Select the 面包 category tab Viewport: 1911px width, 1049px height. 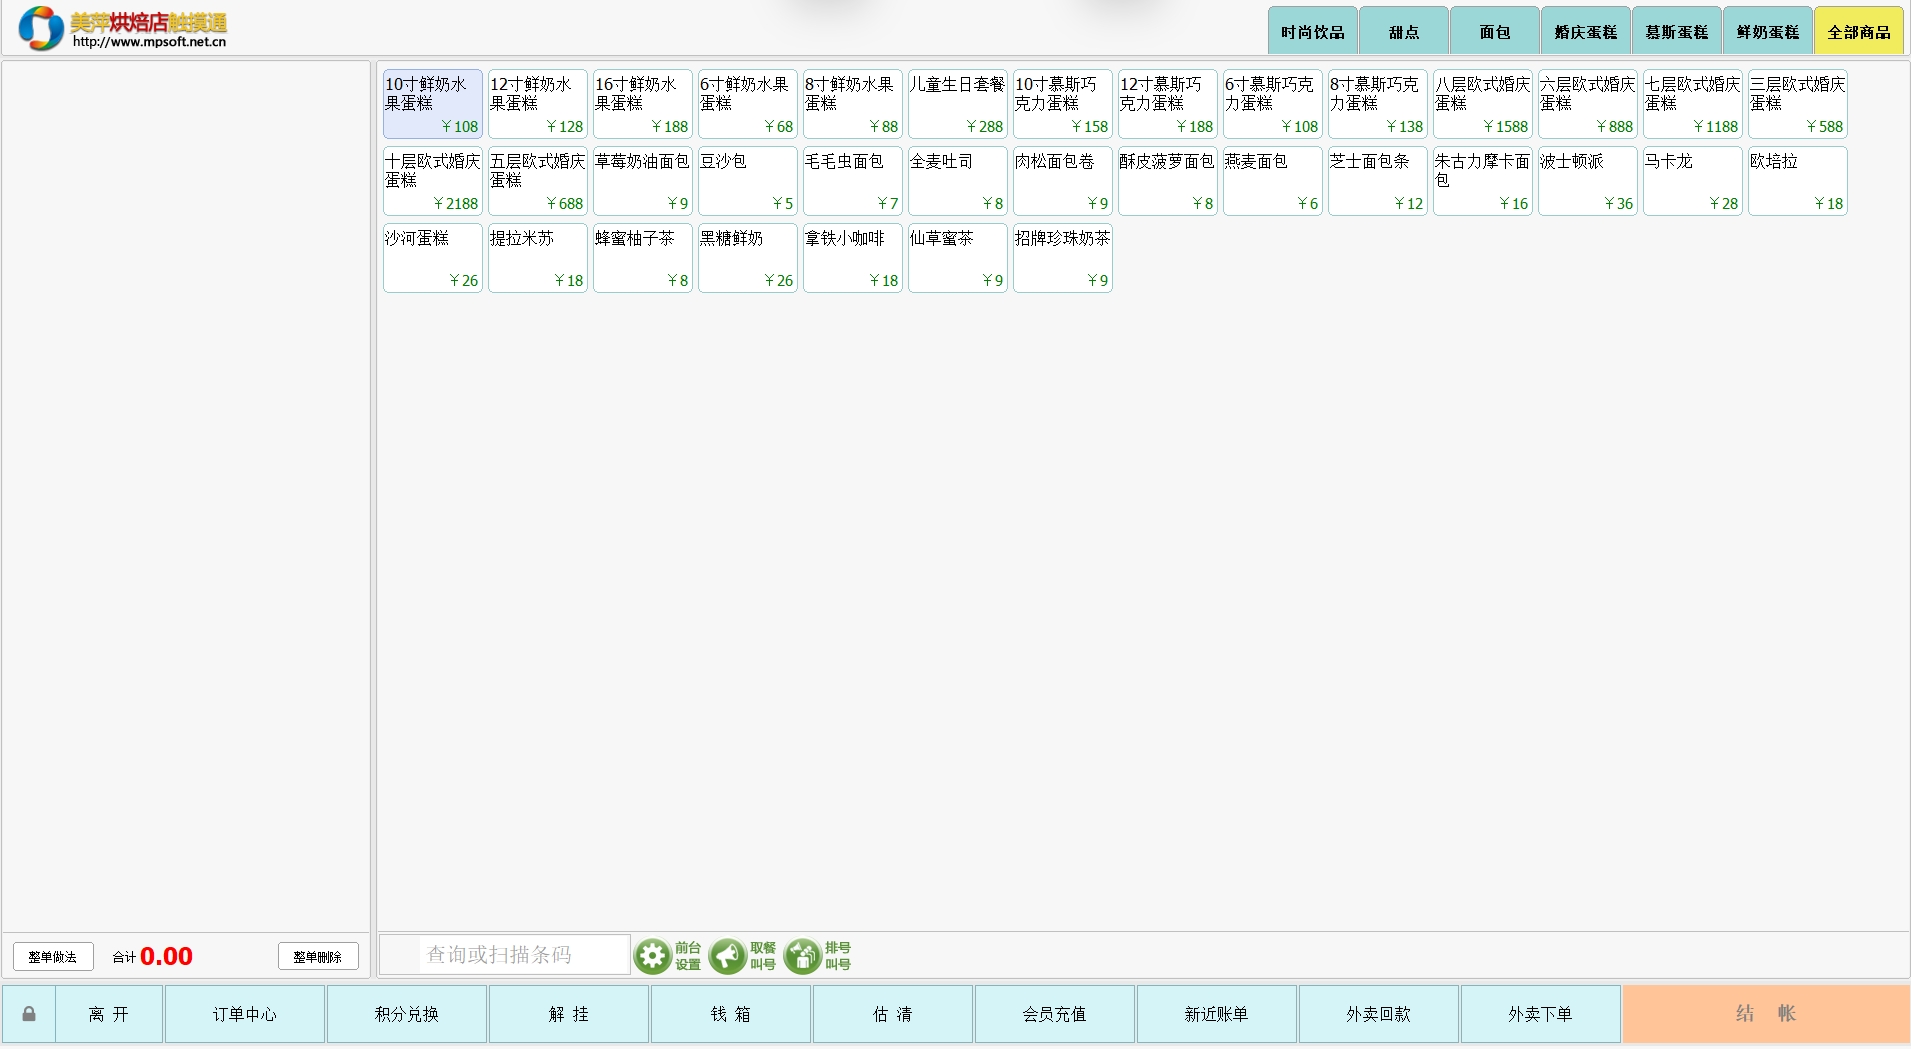(x=1494, y=32)
